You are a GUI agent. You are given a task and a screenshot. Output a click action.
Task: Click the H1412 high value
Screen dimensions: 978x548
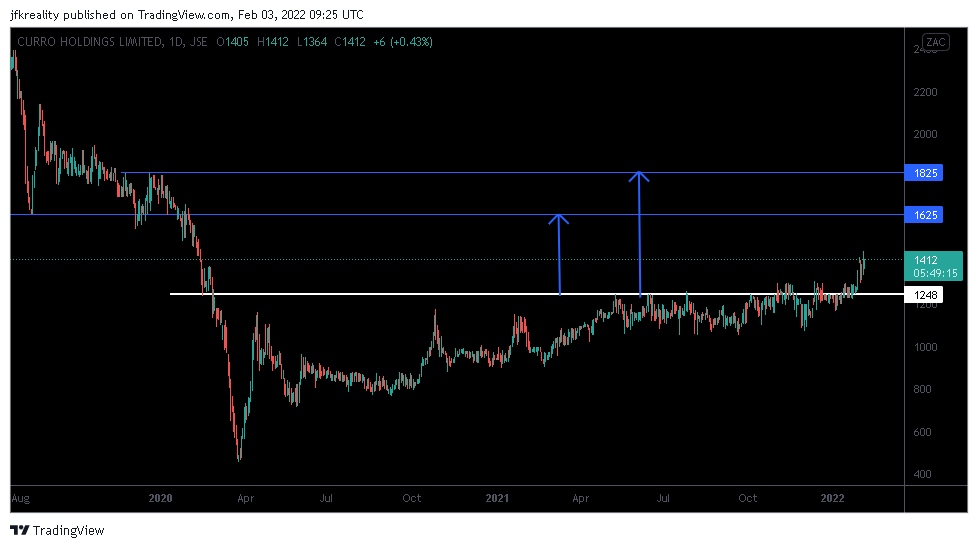[273, 42]
